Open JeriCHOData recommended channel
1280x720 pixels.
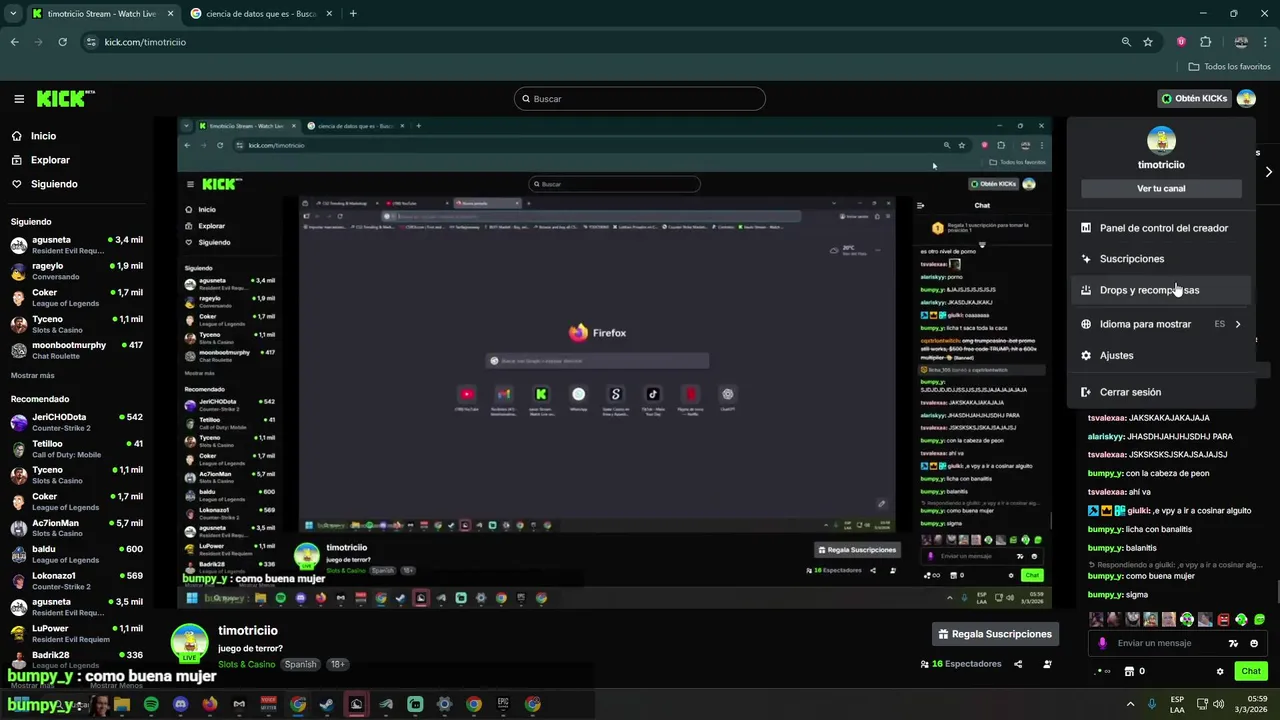[77, 422]
